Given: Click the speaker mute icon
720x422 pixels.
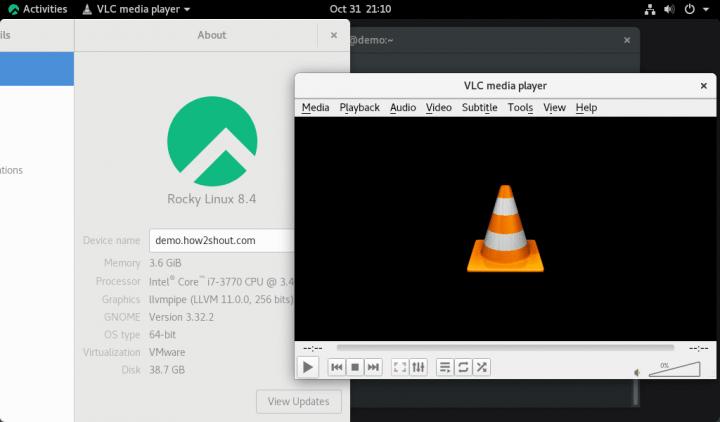Looking at the screenshot, I should click(x=637, y=372).
